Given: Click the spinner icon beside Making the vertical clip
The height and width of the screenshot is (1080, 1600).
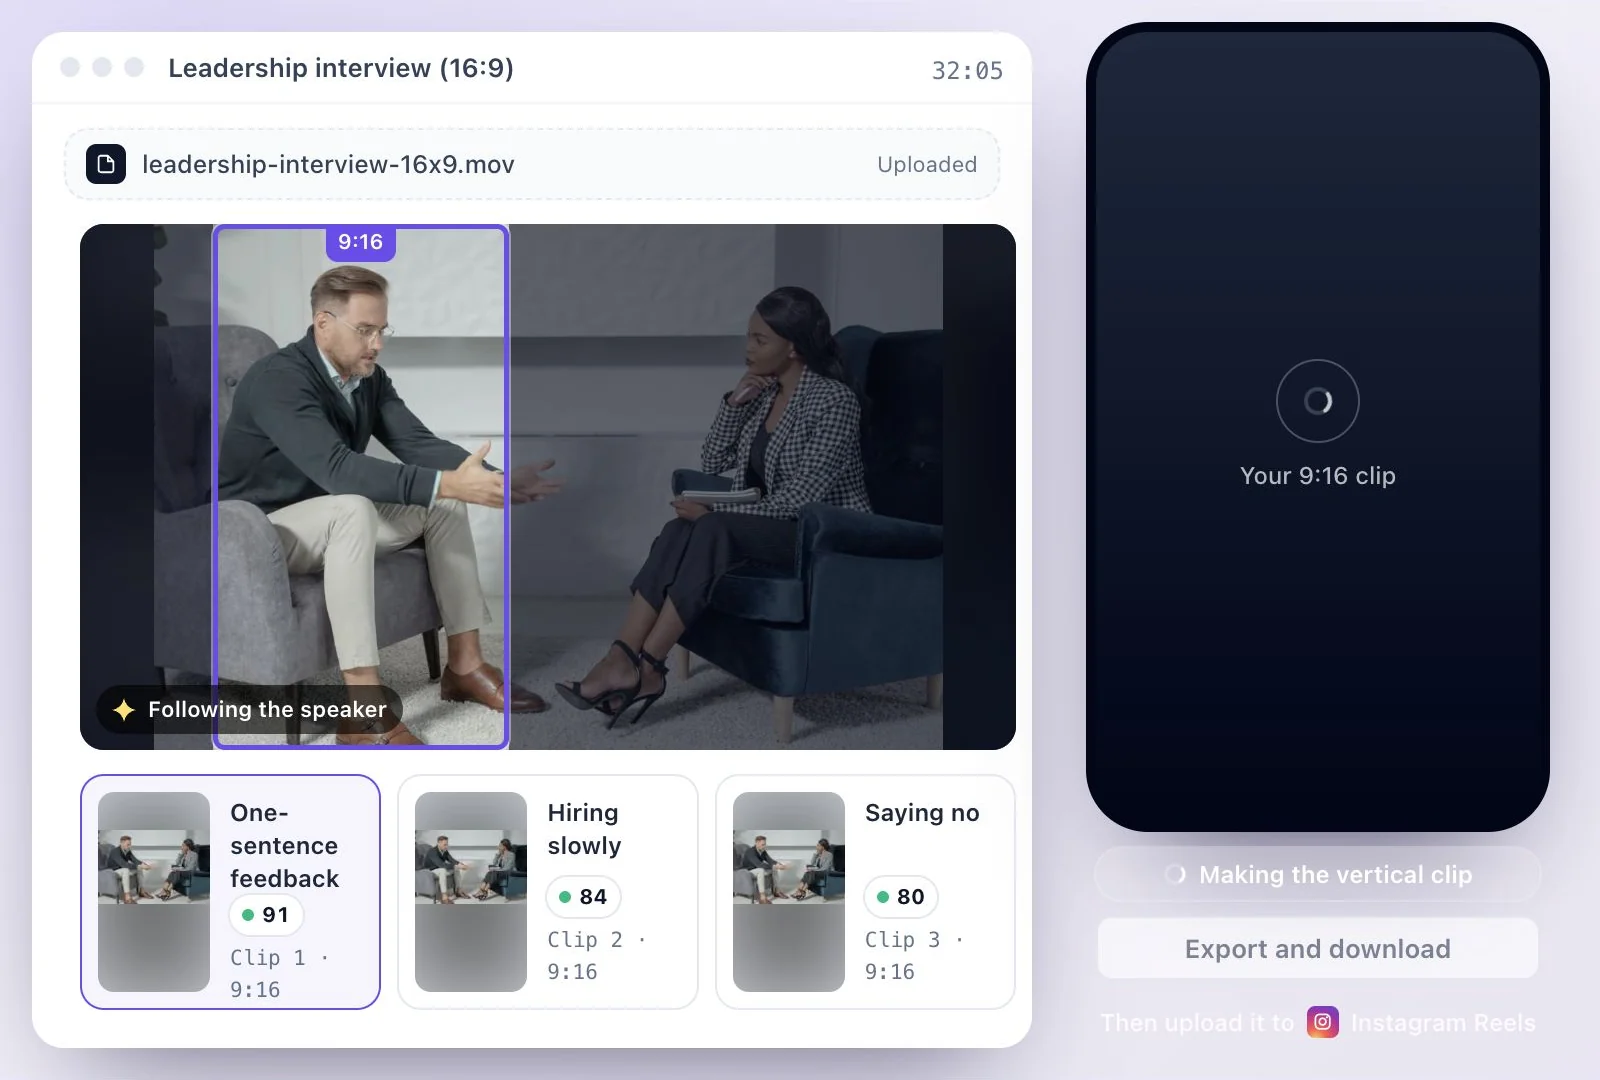Looking at the screenshot, I should pyautogui.click(x=1176, y=875).
